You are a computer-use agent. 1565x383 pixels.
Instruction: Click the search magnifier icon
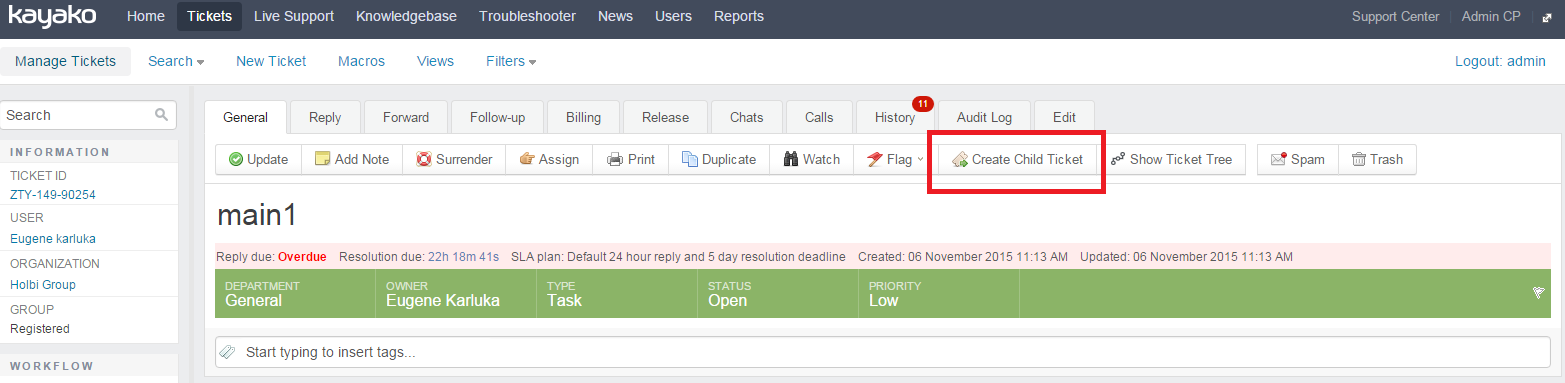pos(162,115)
